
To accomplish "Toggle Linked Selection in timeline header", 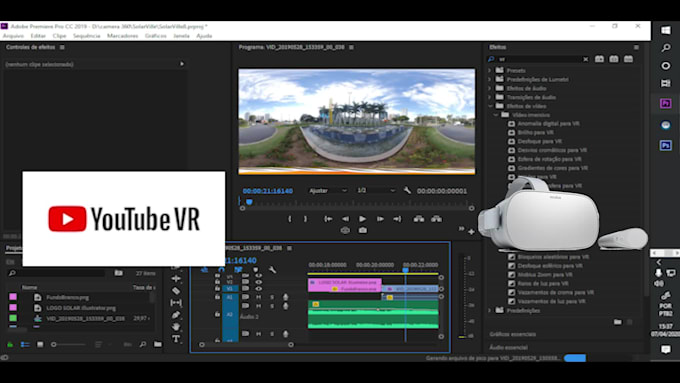I will (238, 270).
